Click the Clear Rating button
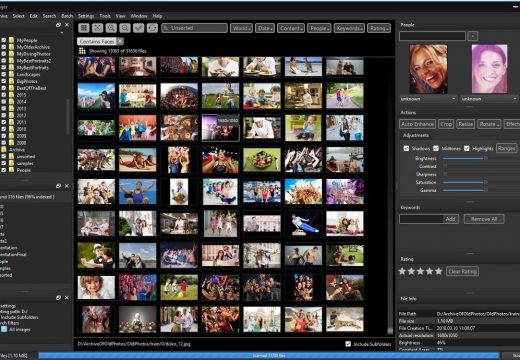The width and height of the screenshot is (520, 360). pyautogui.click(x=462, y=271)
